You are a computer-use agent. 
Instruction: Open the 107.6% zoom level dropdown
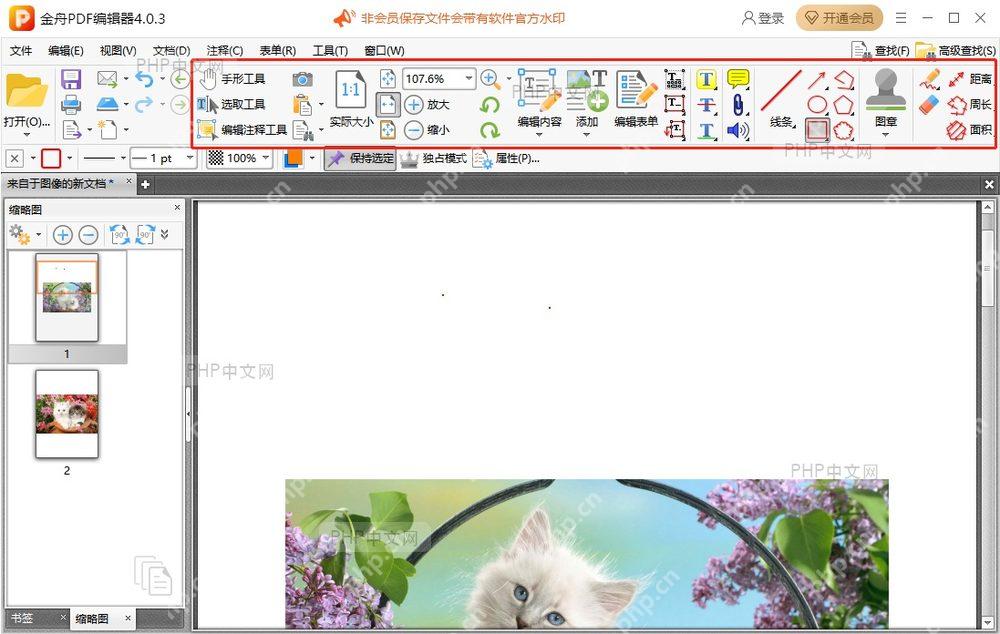[469, 78]
